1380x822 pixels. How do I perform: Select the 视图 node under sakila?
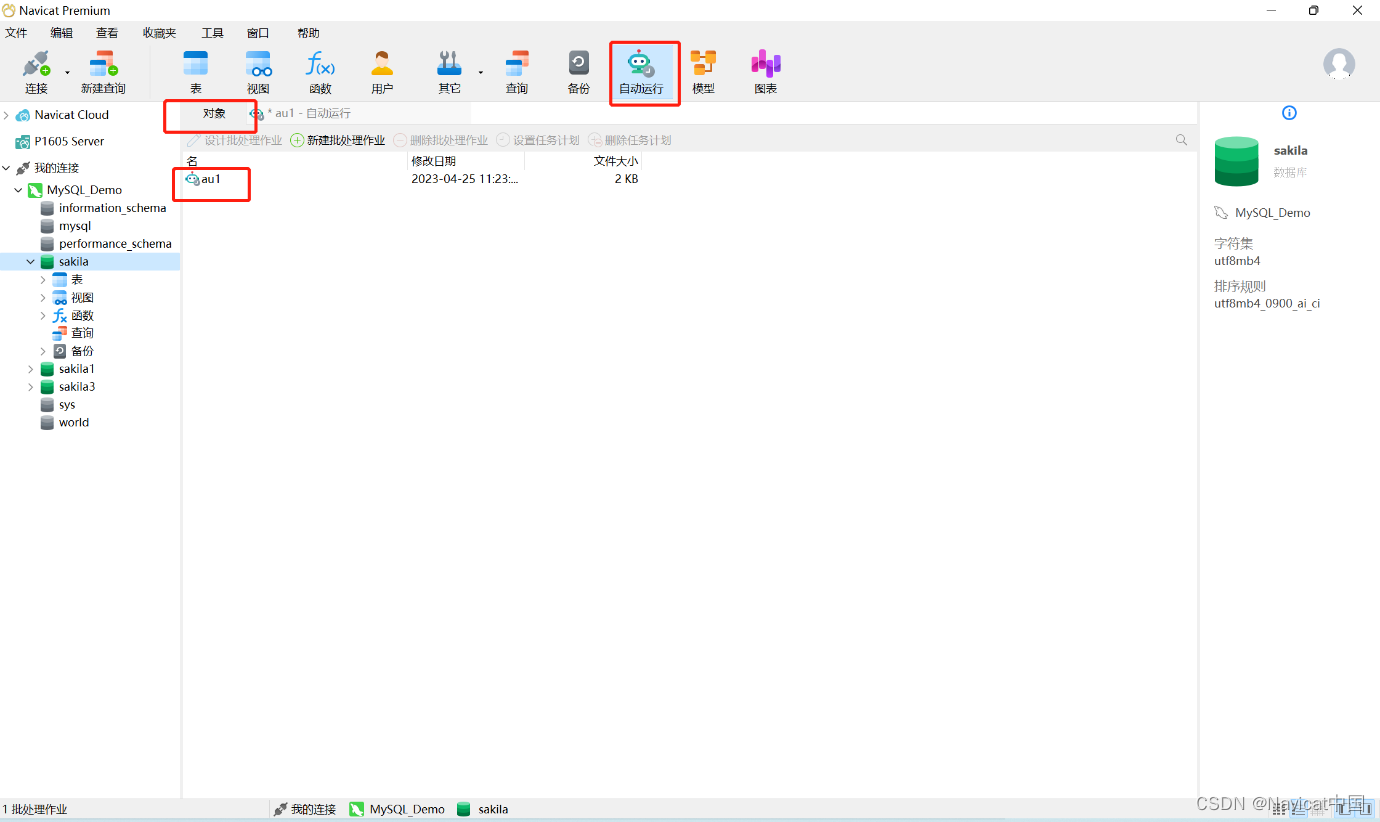pyautogui.click(x=82, y=298)
